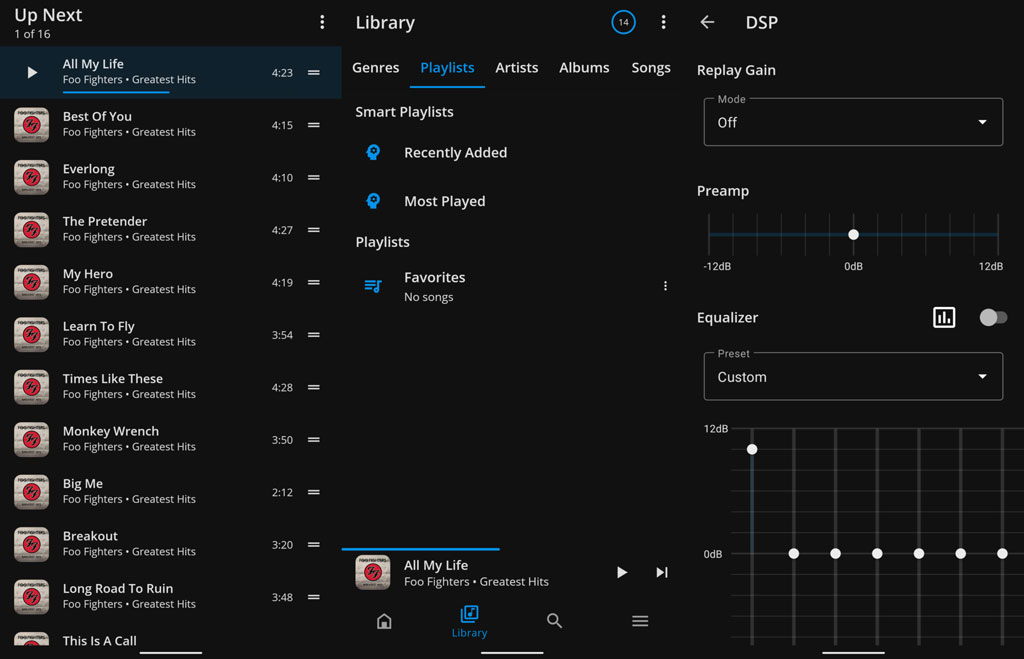Click the reorder handle for All My Life

(x=314, y=72)
